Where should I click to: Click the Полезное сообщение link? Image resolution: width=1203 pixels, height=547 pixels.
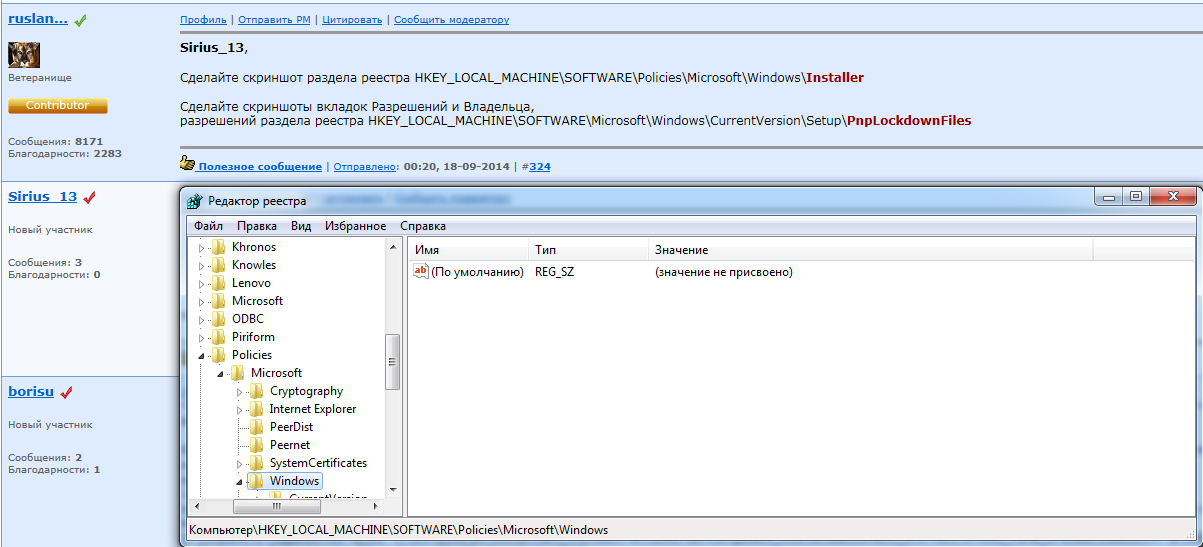click(x=260, y=167)
